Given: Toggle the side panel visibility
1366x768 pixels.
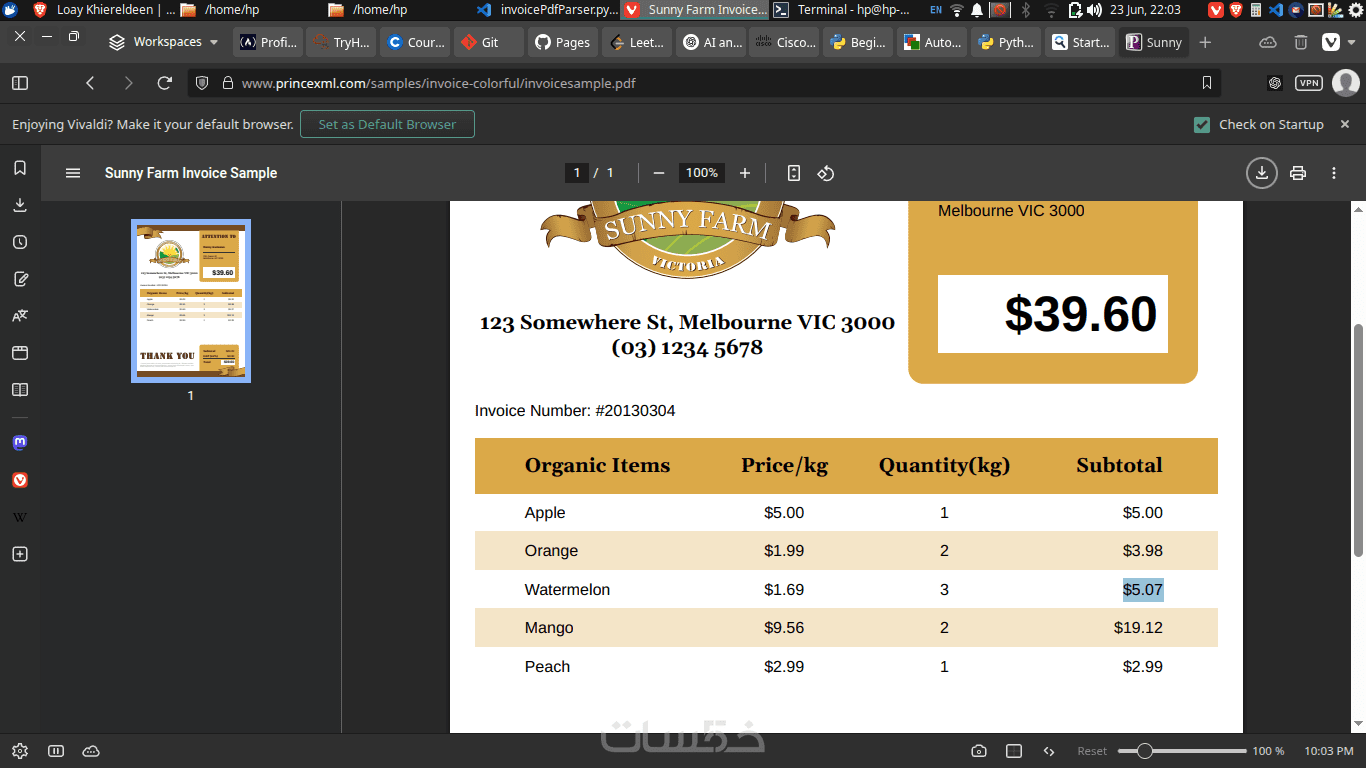Looking at the screenshot, I should (20, 83).
